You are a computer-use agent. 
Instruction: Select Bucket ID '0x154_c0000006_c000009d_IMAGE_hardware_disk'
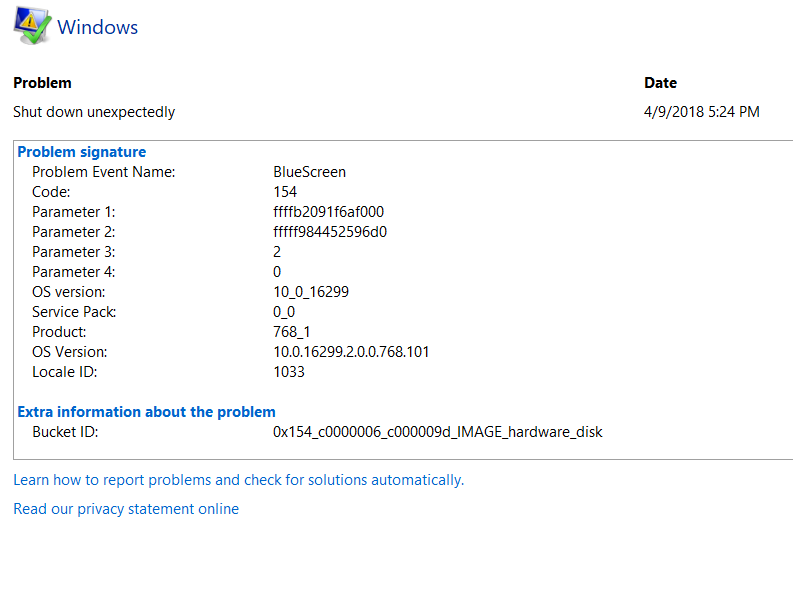438,432
